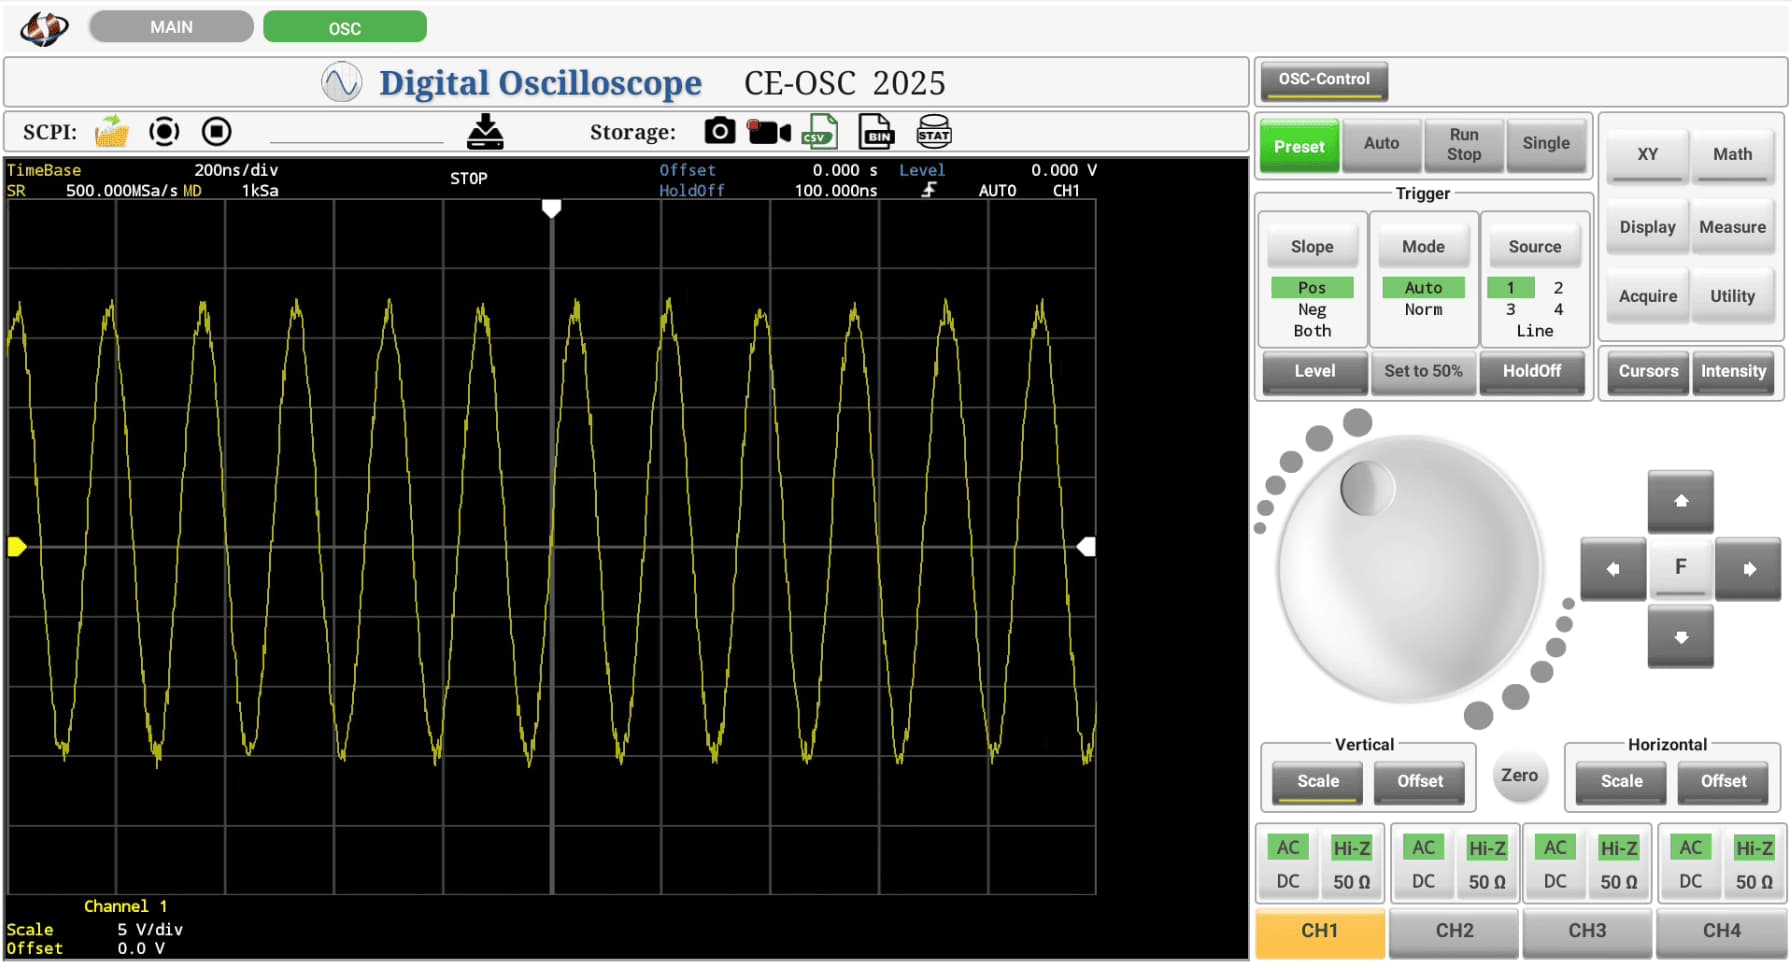Click the sine wave oscilloscope logo
This screenshot has width=1792, height=964.
click(341, 82)
